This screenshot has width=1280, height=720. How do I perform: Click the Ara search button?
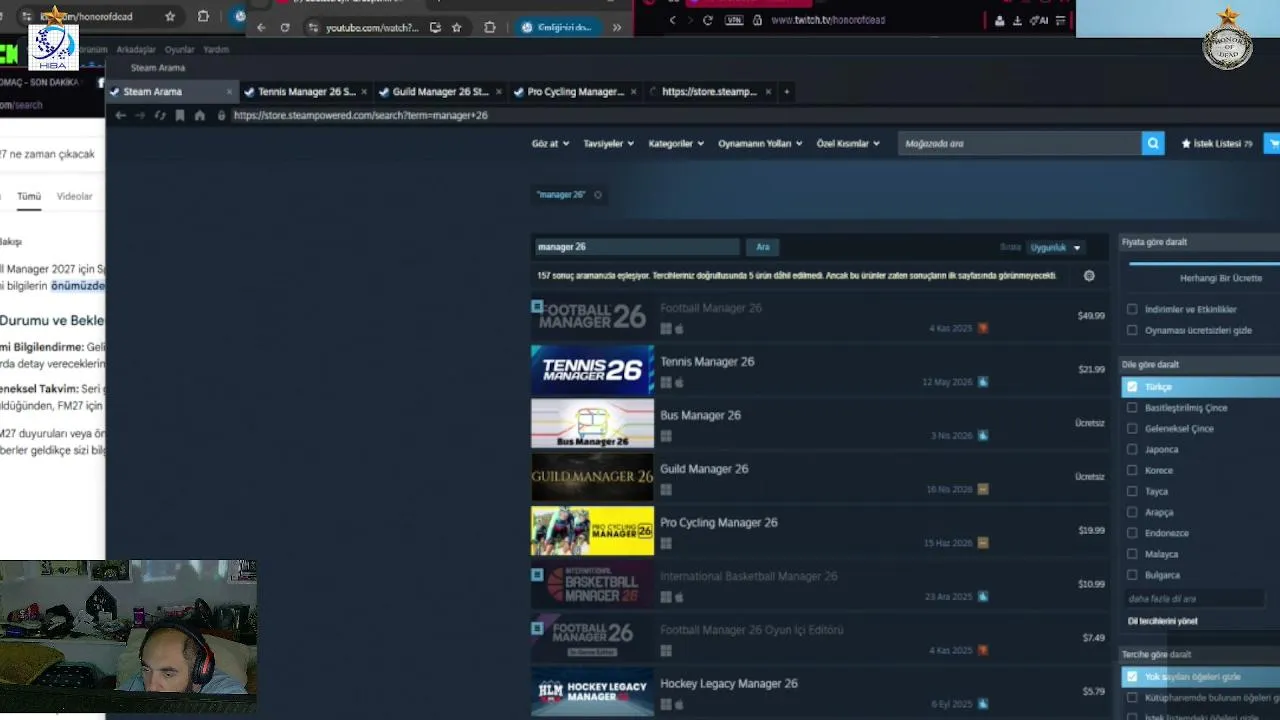tap(763, 247)
